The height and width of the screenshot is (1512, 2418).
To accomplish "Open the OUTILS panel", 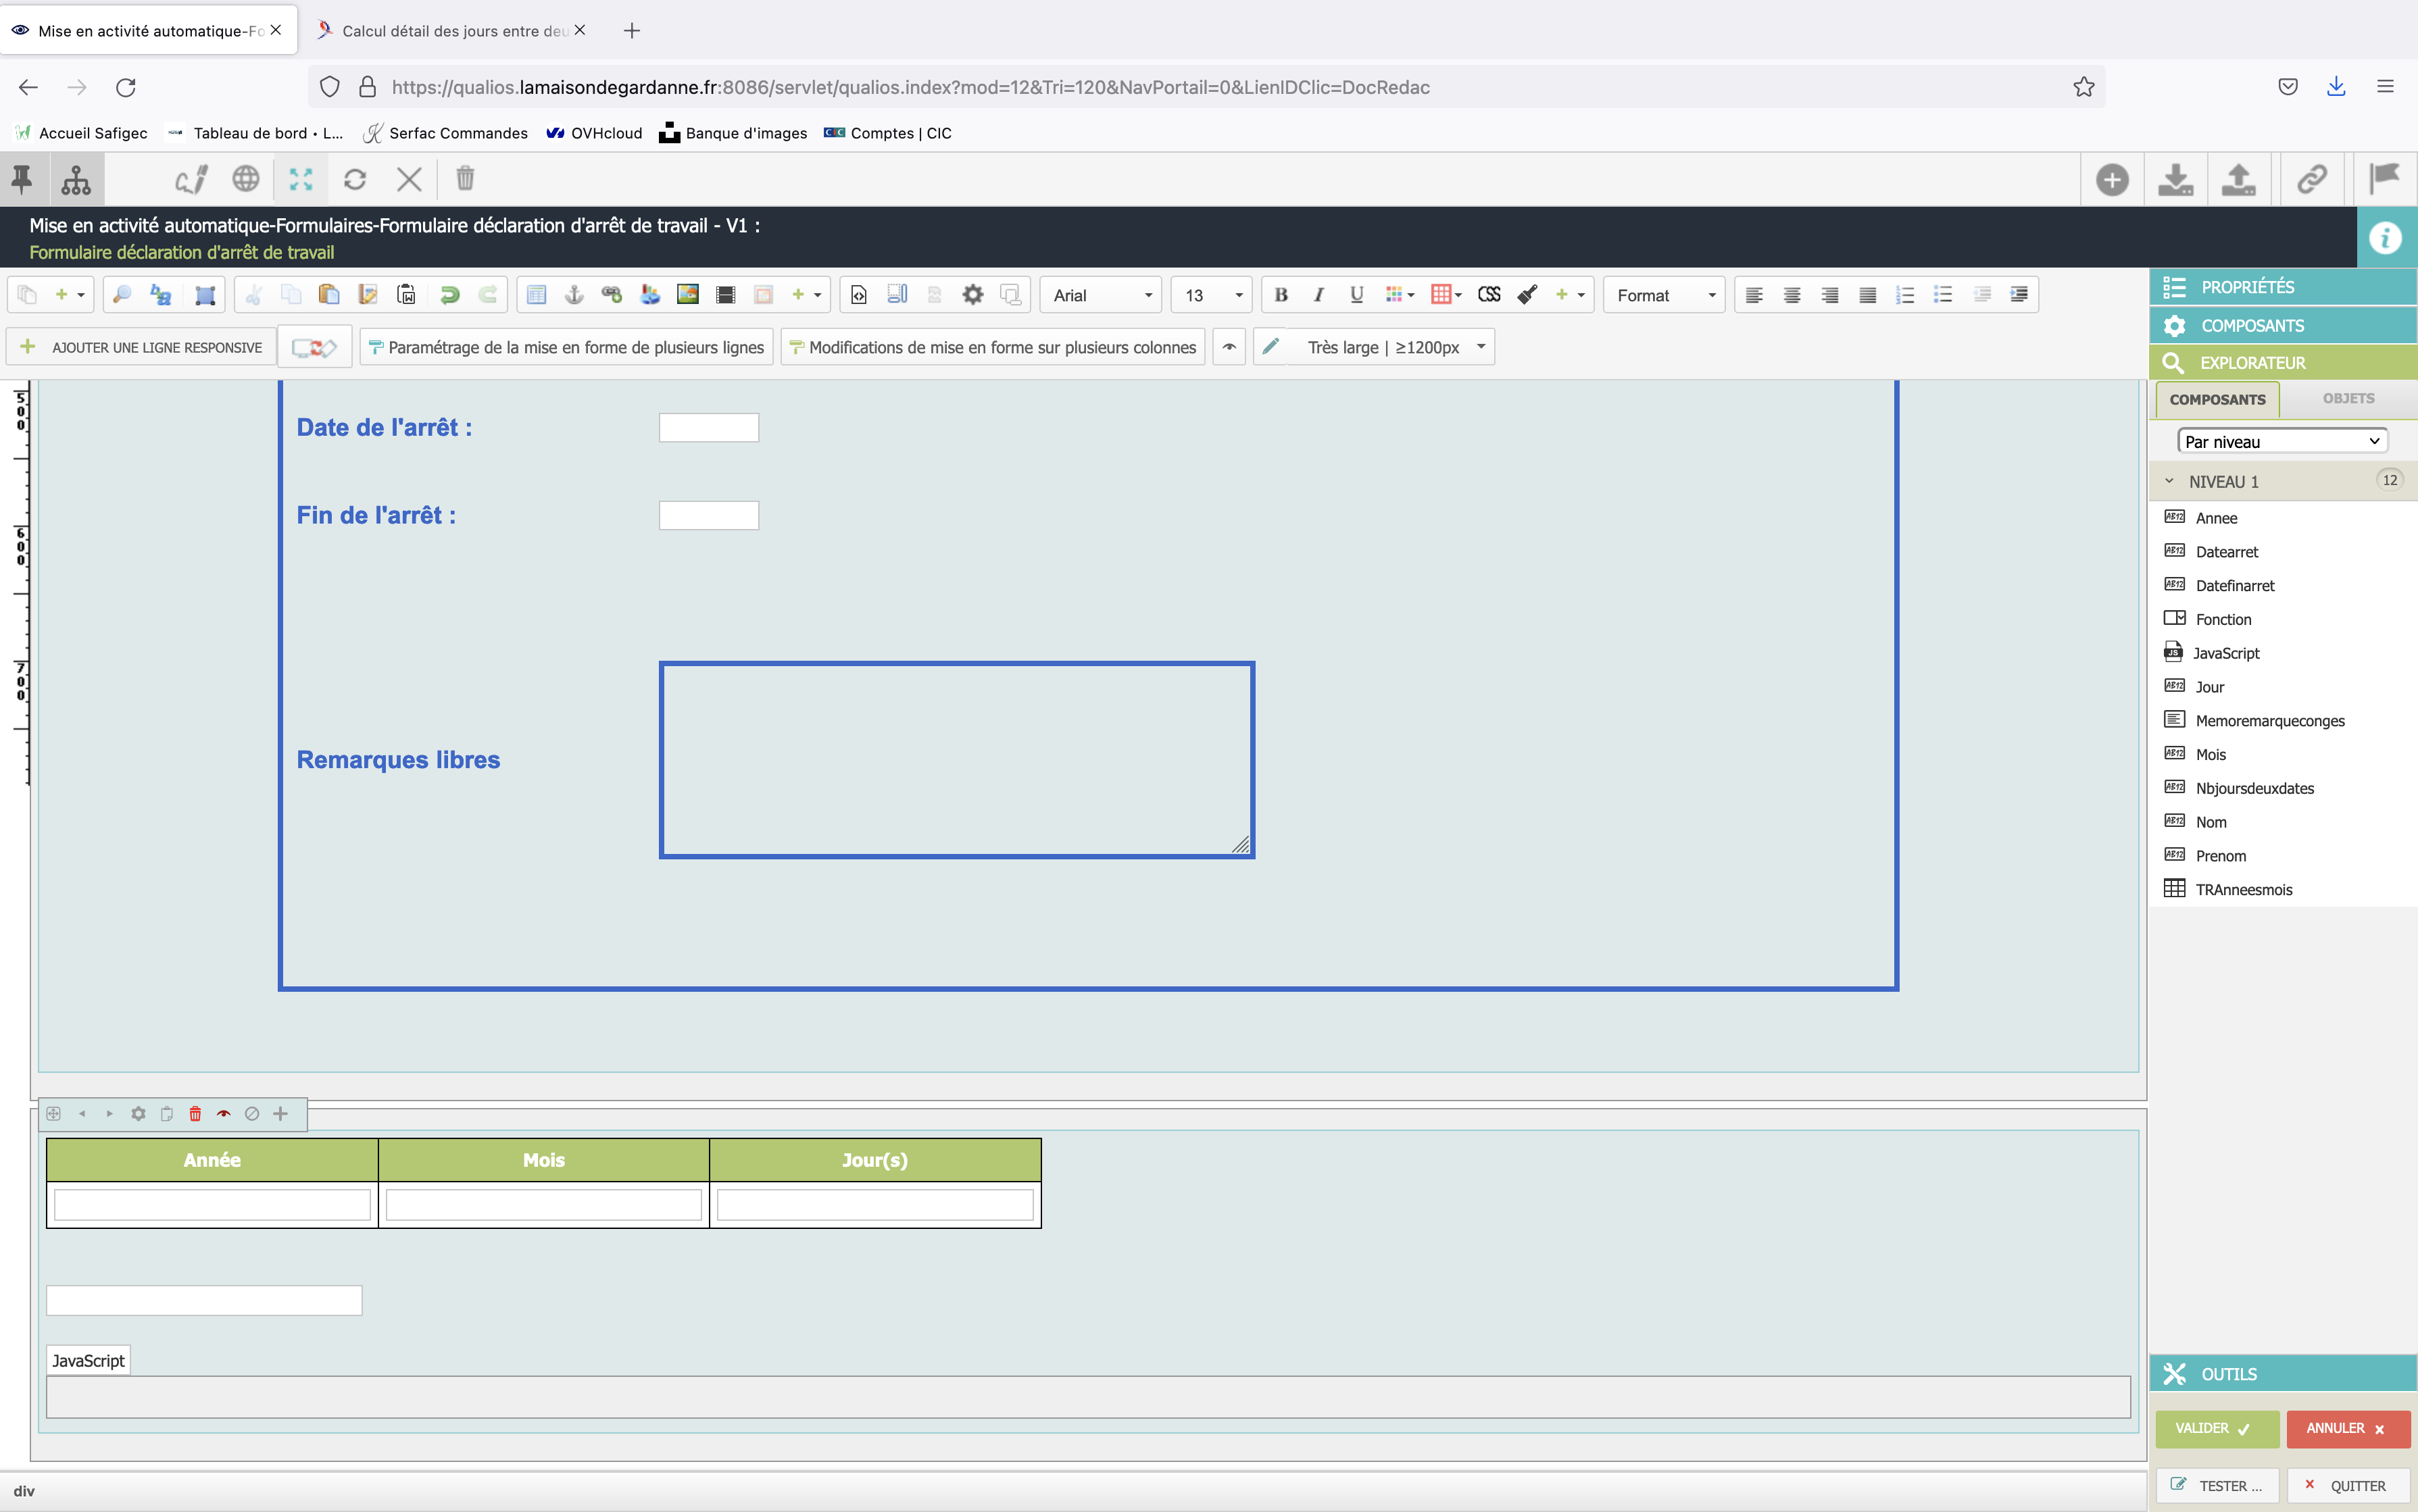I will (2283, 1374).
